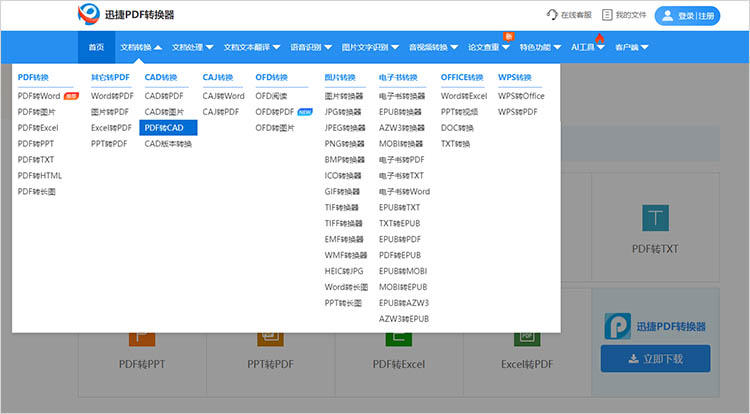Open OFD阅读 from the menu

[271, 96]
